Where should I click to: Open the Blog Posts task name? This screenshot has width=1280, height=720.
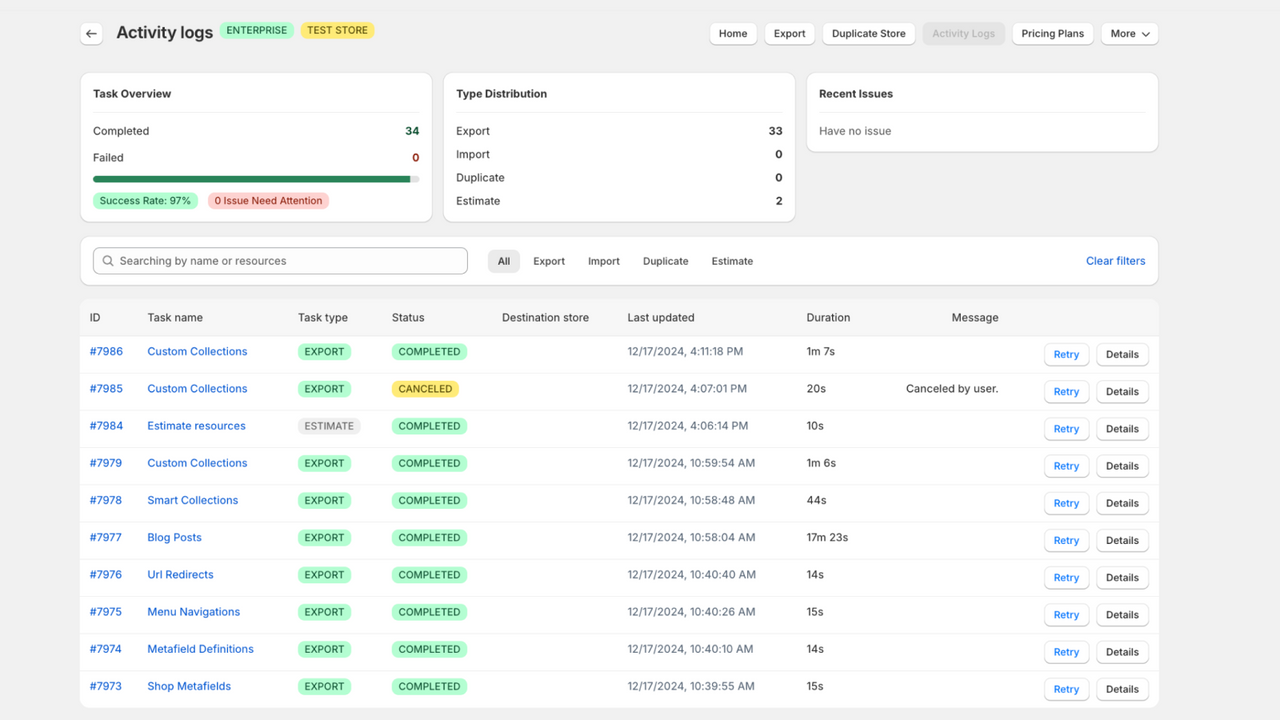pyautogui.click(x=175, y=537)
